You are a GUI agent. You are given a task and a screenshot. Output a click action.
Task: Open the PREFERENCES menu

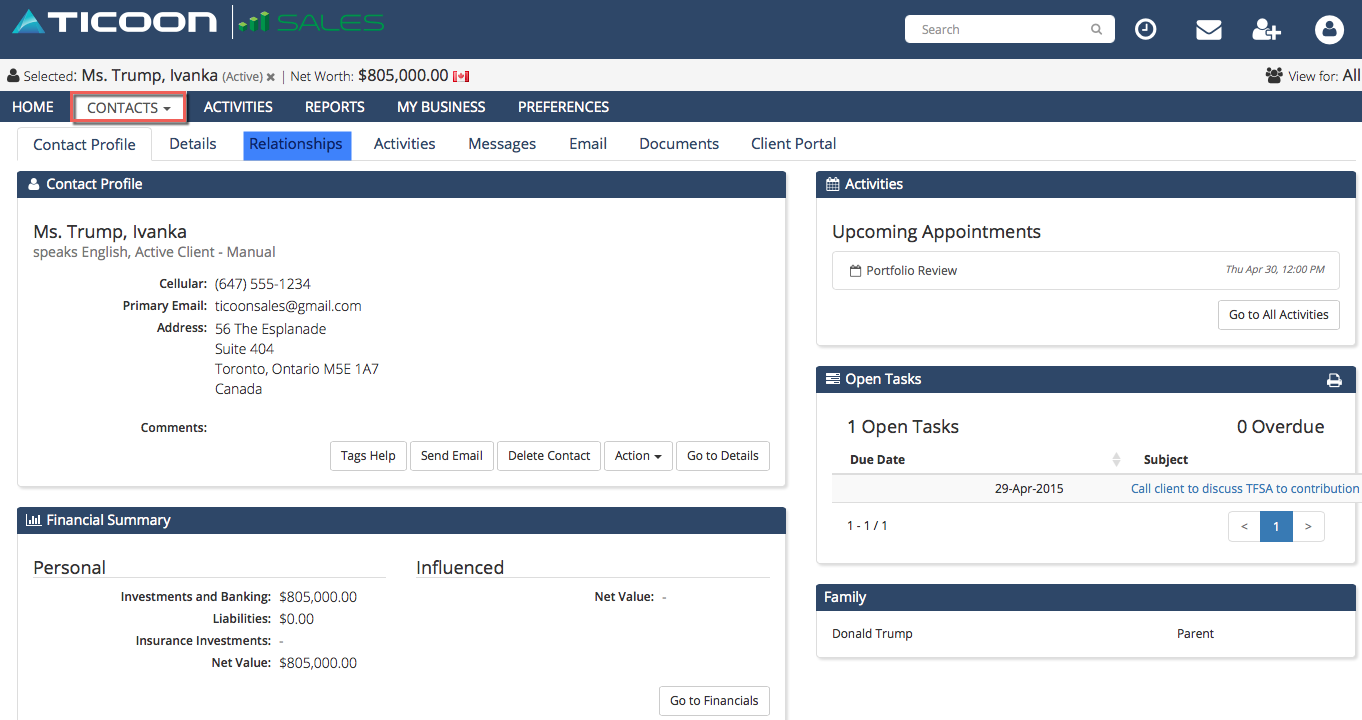click(563, 107)
